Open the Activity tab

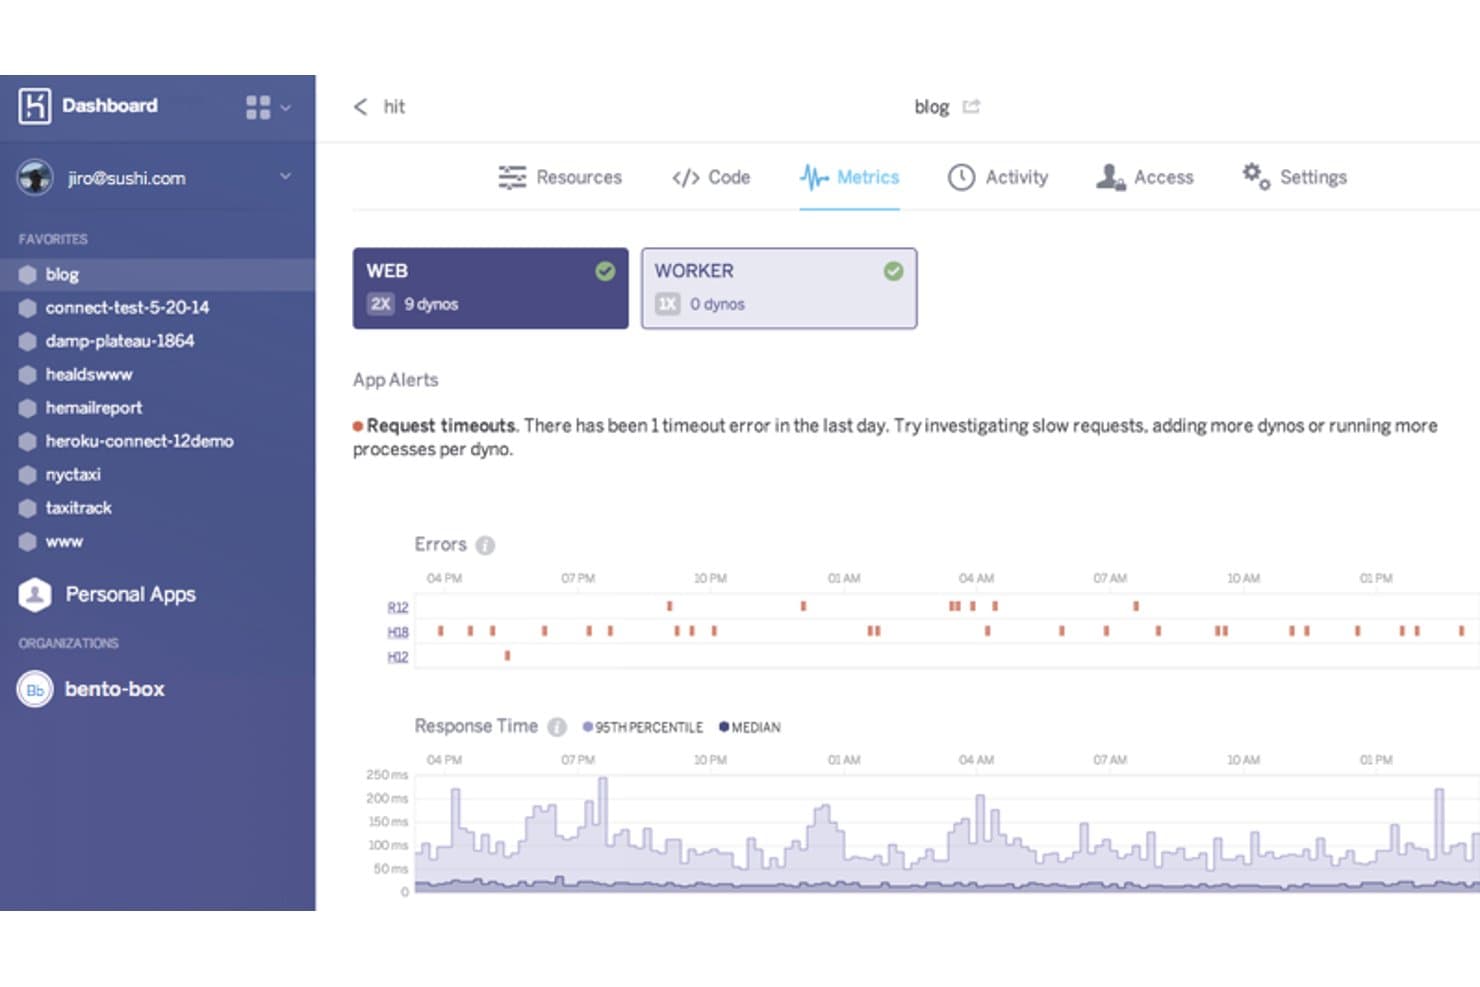[x=998, y=177]
